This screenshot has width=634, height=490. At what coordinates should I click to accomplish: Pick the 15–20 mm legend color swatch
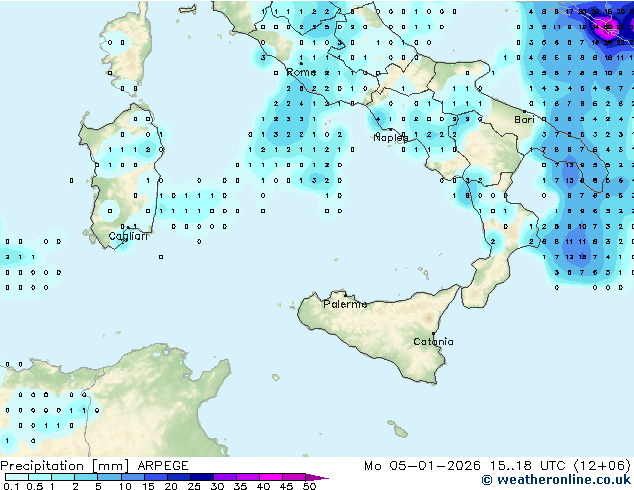click(155, 477)
